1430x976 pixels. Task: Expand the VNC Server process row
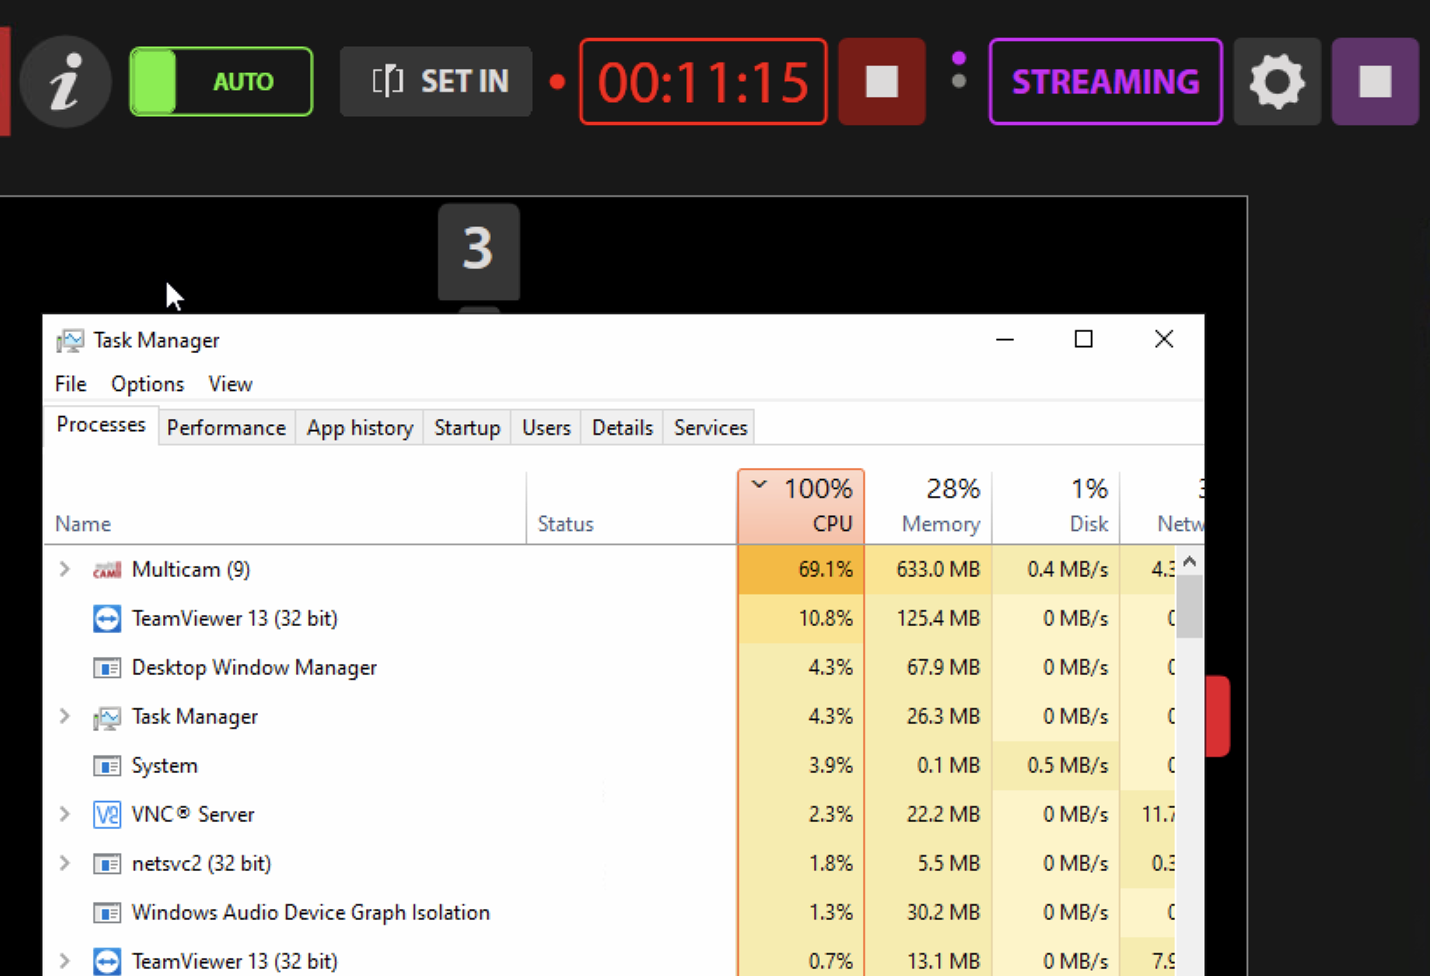click(65, 814)
